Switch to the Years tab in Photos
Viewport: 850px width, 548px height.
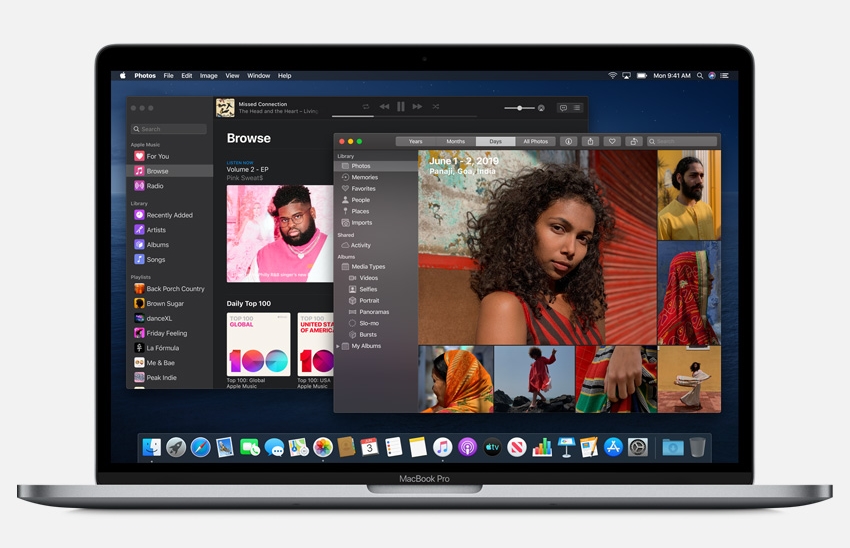coord(415,142)
